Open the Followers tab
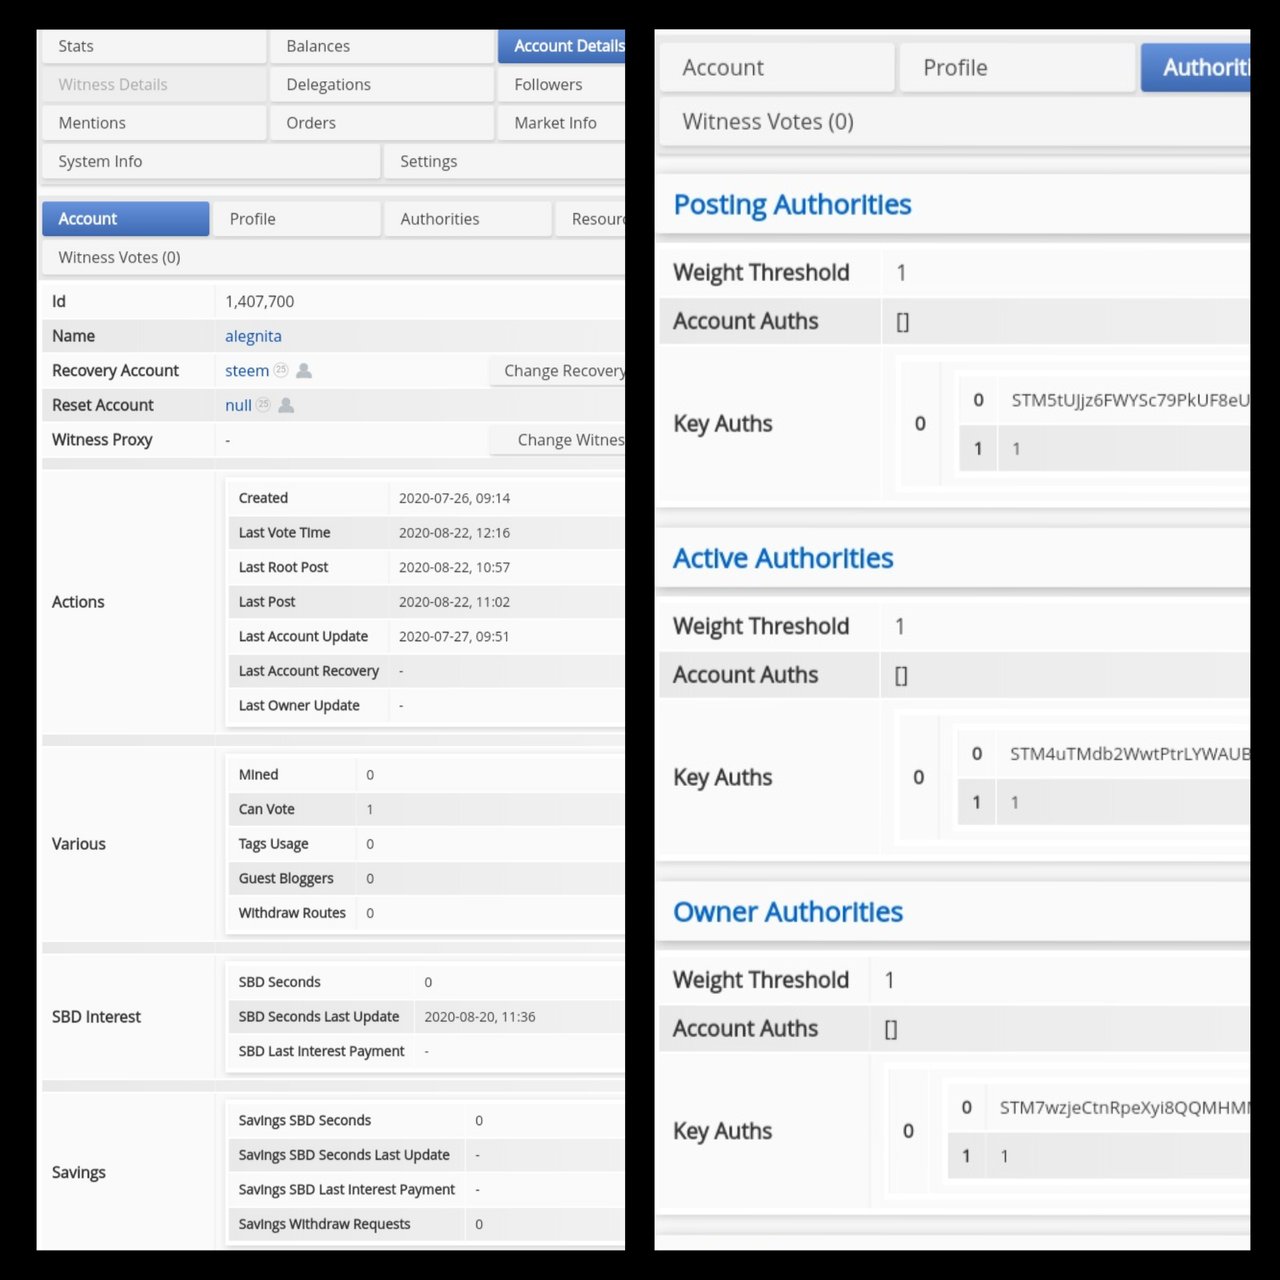 point(562,85)
